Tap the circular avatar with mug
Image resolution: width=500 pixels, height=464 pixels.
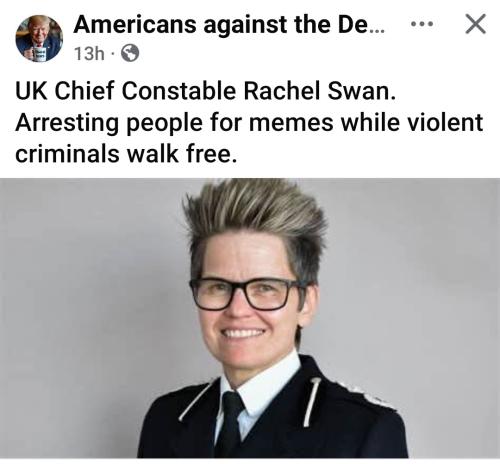[39, 38]
